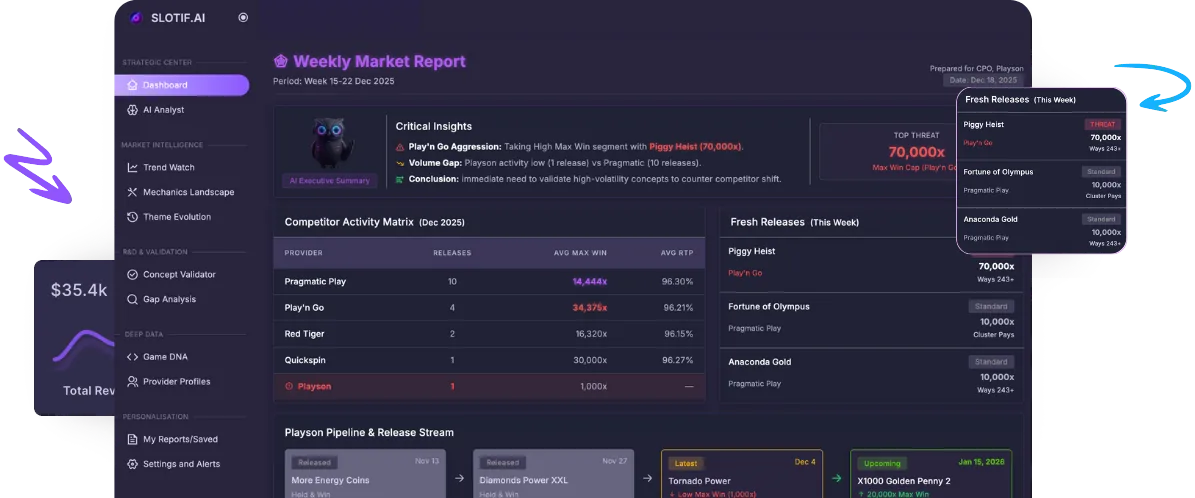This screenshot has height=498, width=1195.
Task: Open Theme Evolution page
Action: click(177, 217)
